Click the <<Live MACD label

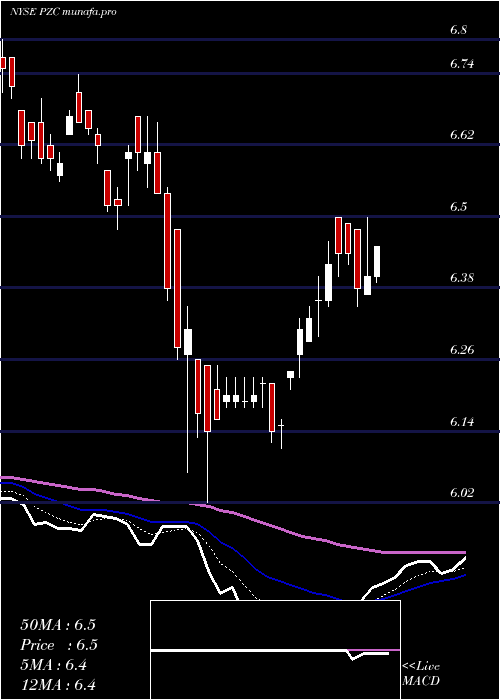tap(421, 674)
